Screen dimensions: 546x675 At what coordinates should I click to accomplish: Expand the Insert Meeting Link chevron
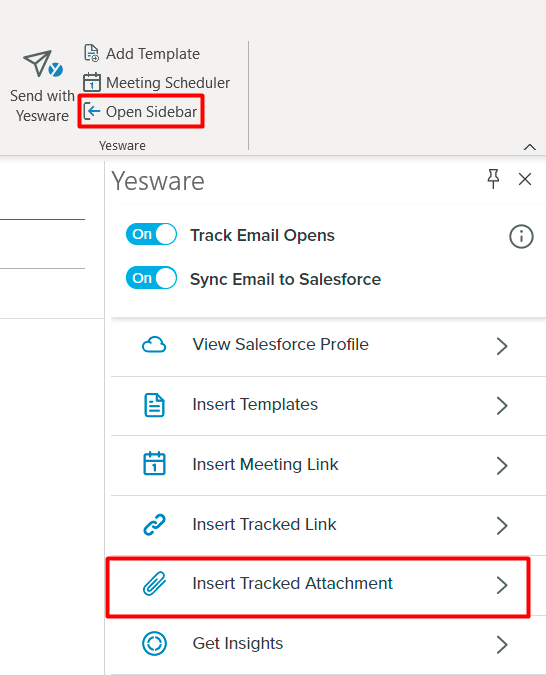tap(502, 465)
